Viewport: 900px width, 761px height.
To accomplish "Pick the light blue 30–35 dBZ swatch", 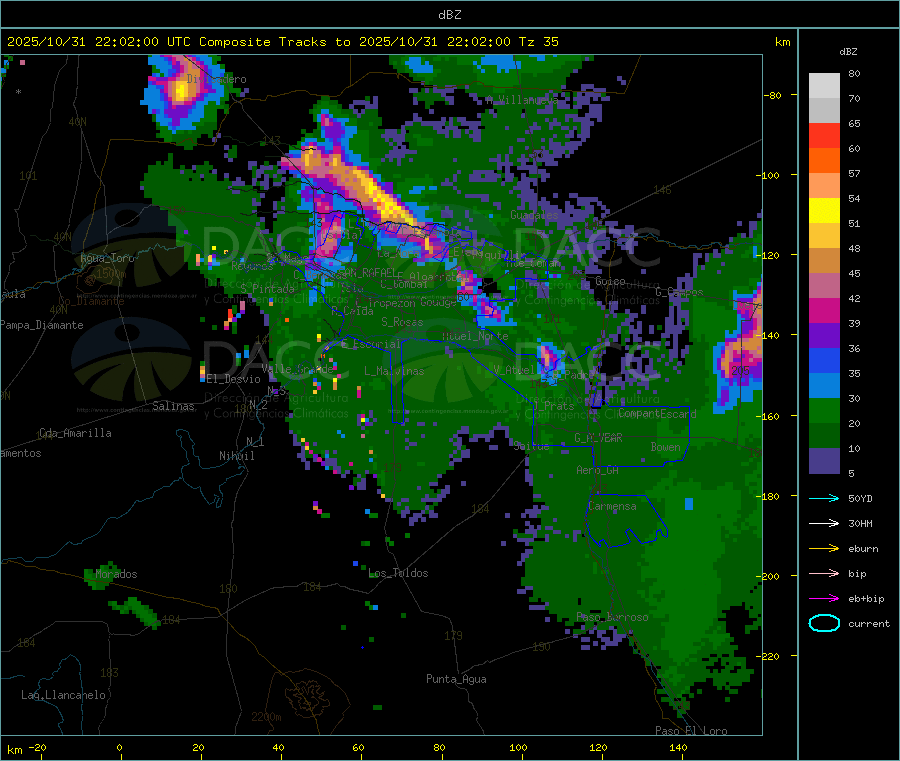I will tap(824, 386).
